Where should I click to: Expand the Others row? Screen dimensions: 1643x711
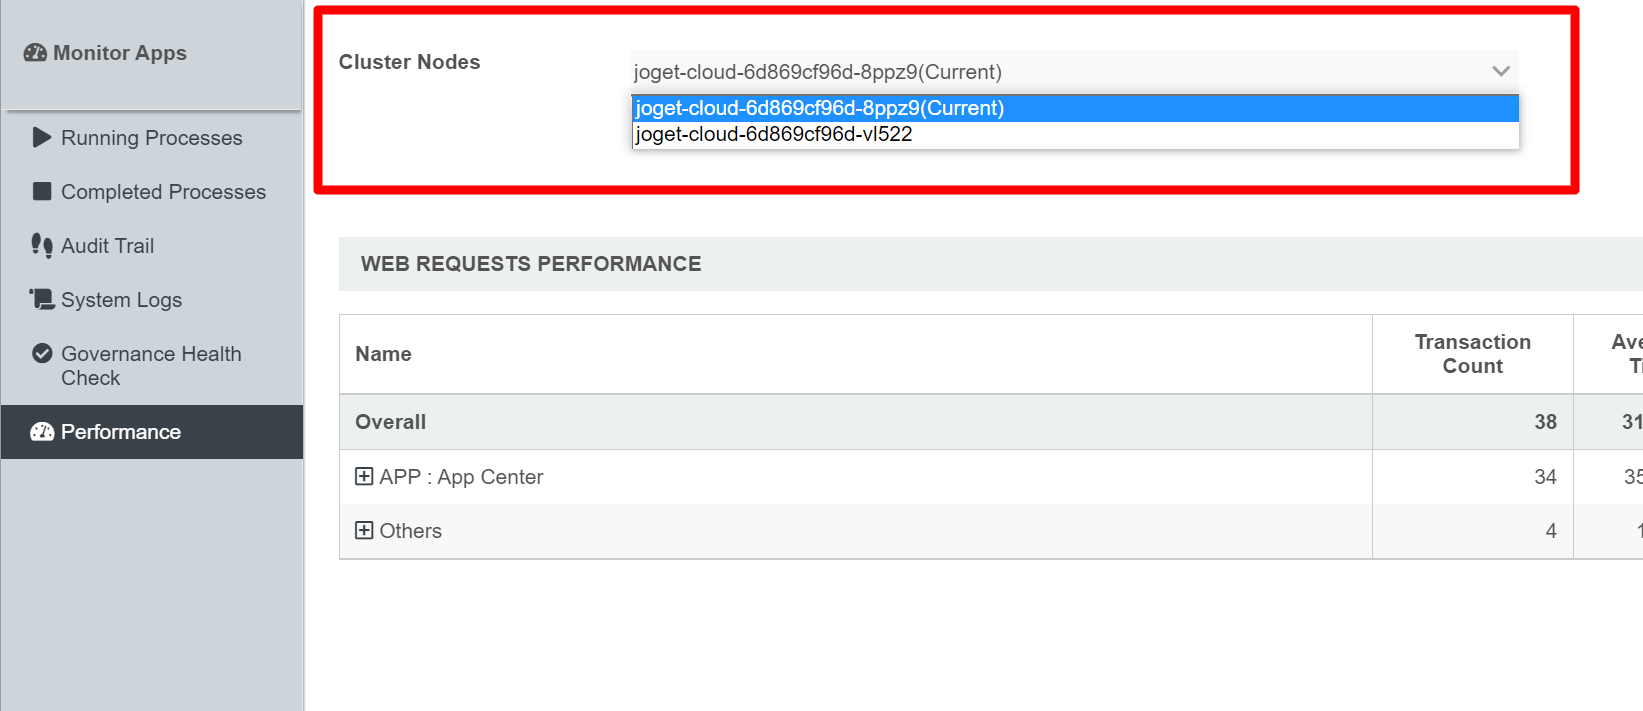(364, 531)
